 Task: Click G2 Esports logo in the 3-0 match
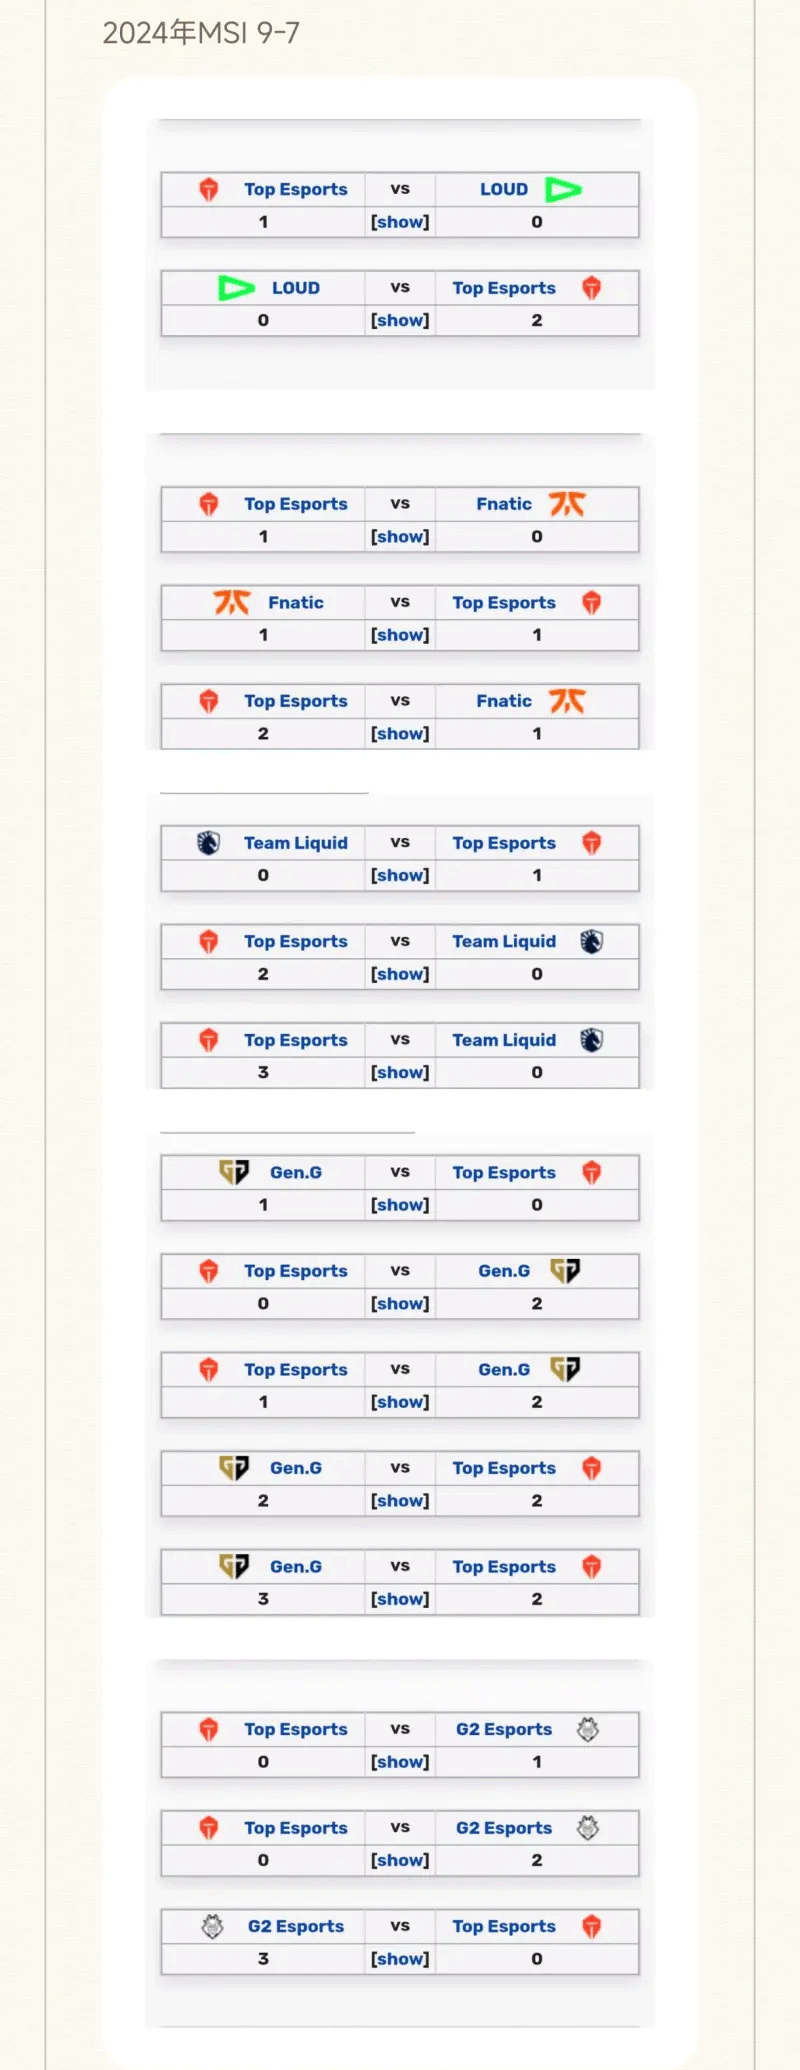coord(212,1926)
